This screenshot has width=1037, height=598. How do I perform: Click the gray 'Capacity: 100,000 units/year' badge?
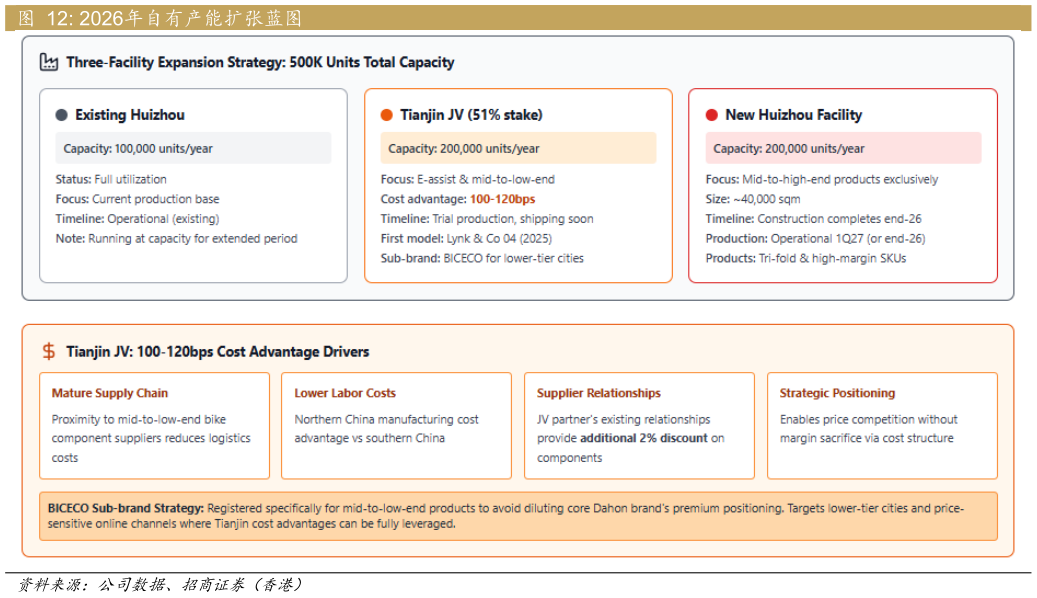pos(193,149)
